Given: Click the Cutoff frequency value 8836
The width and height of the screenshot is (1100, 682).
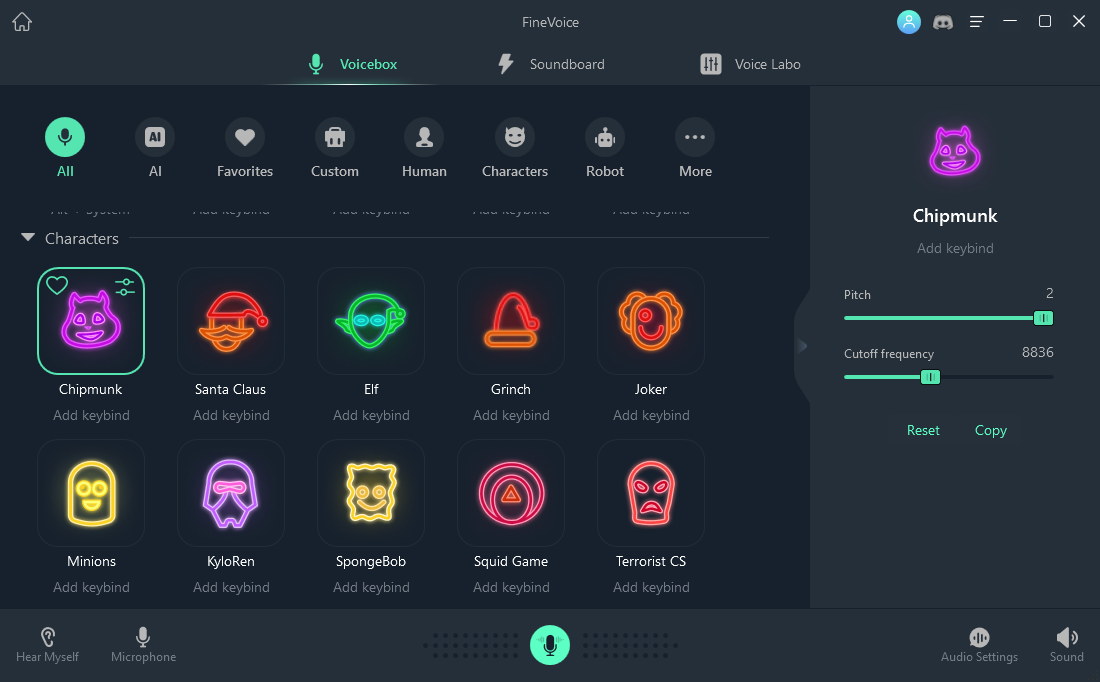Looking at the screenshot, I should pos(1038,352).
